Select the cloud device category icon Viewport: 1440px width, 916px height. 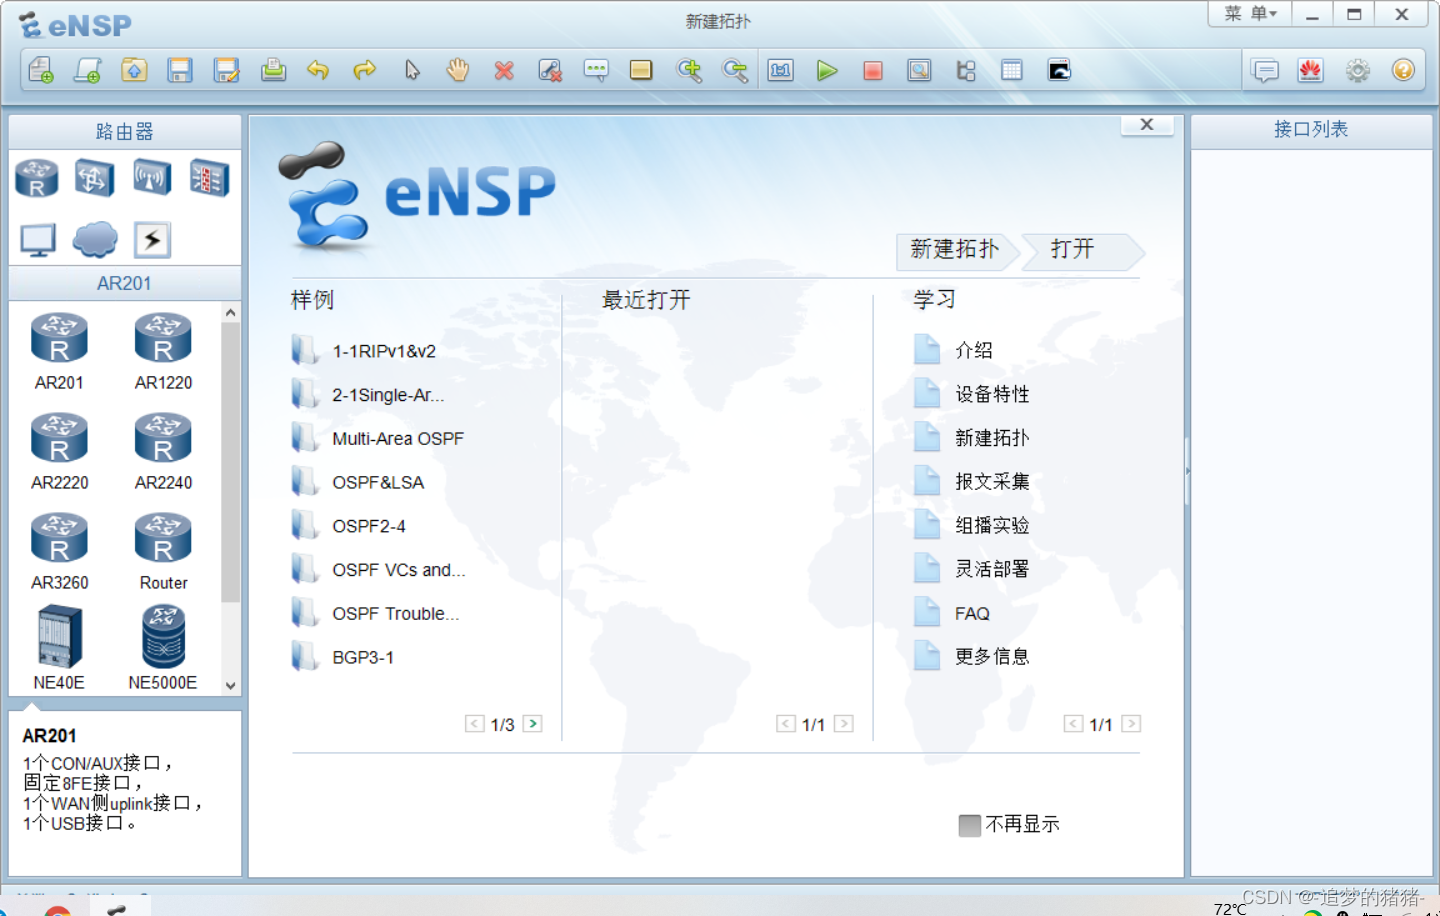[x=95, y=240]
